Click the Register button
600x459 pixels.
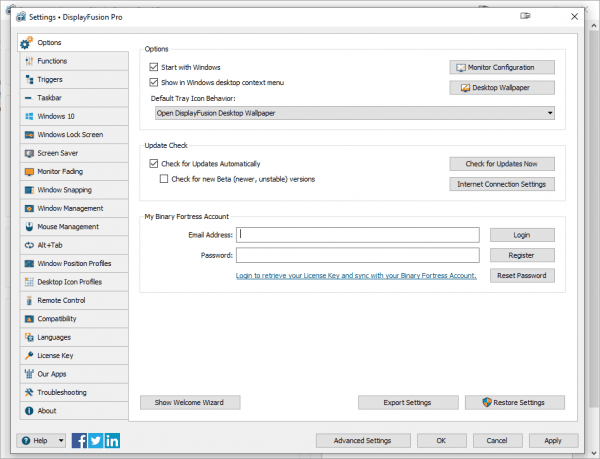point(522,255)
